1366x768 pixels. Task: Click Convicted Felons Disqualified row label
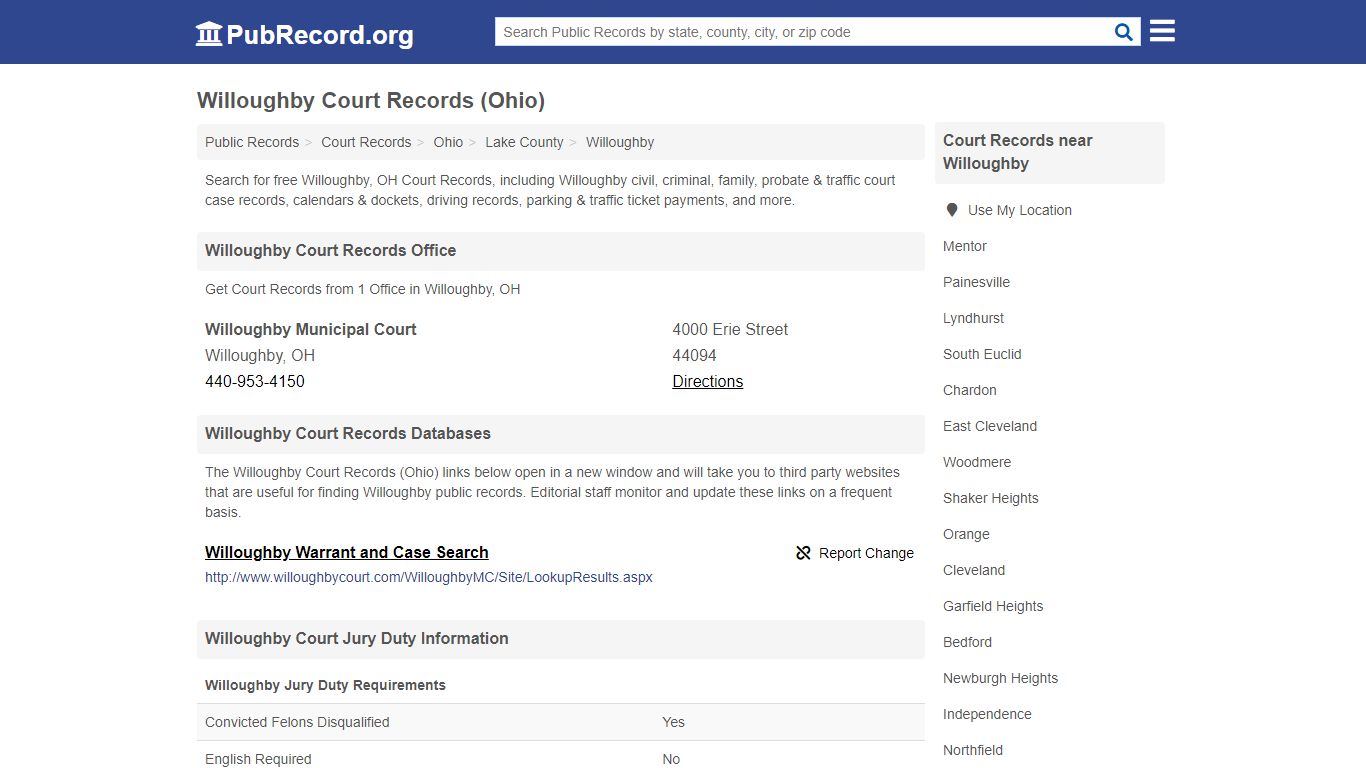point(297,722)
